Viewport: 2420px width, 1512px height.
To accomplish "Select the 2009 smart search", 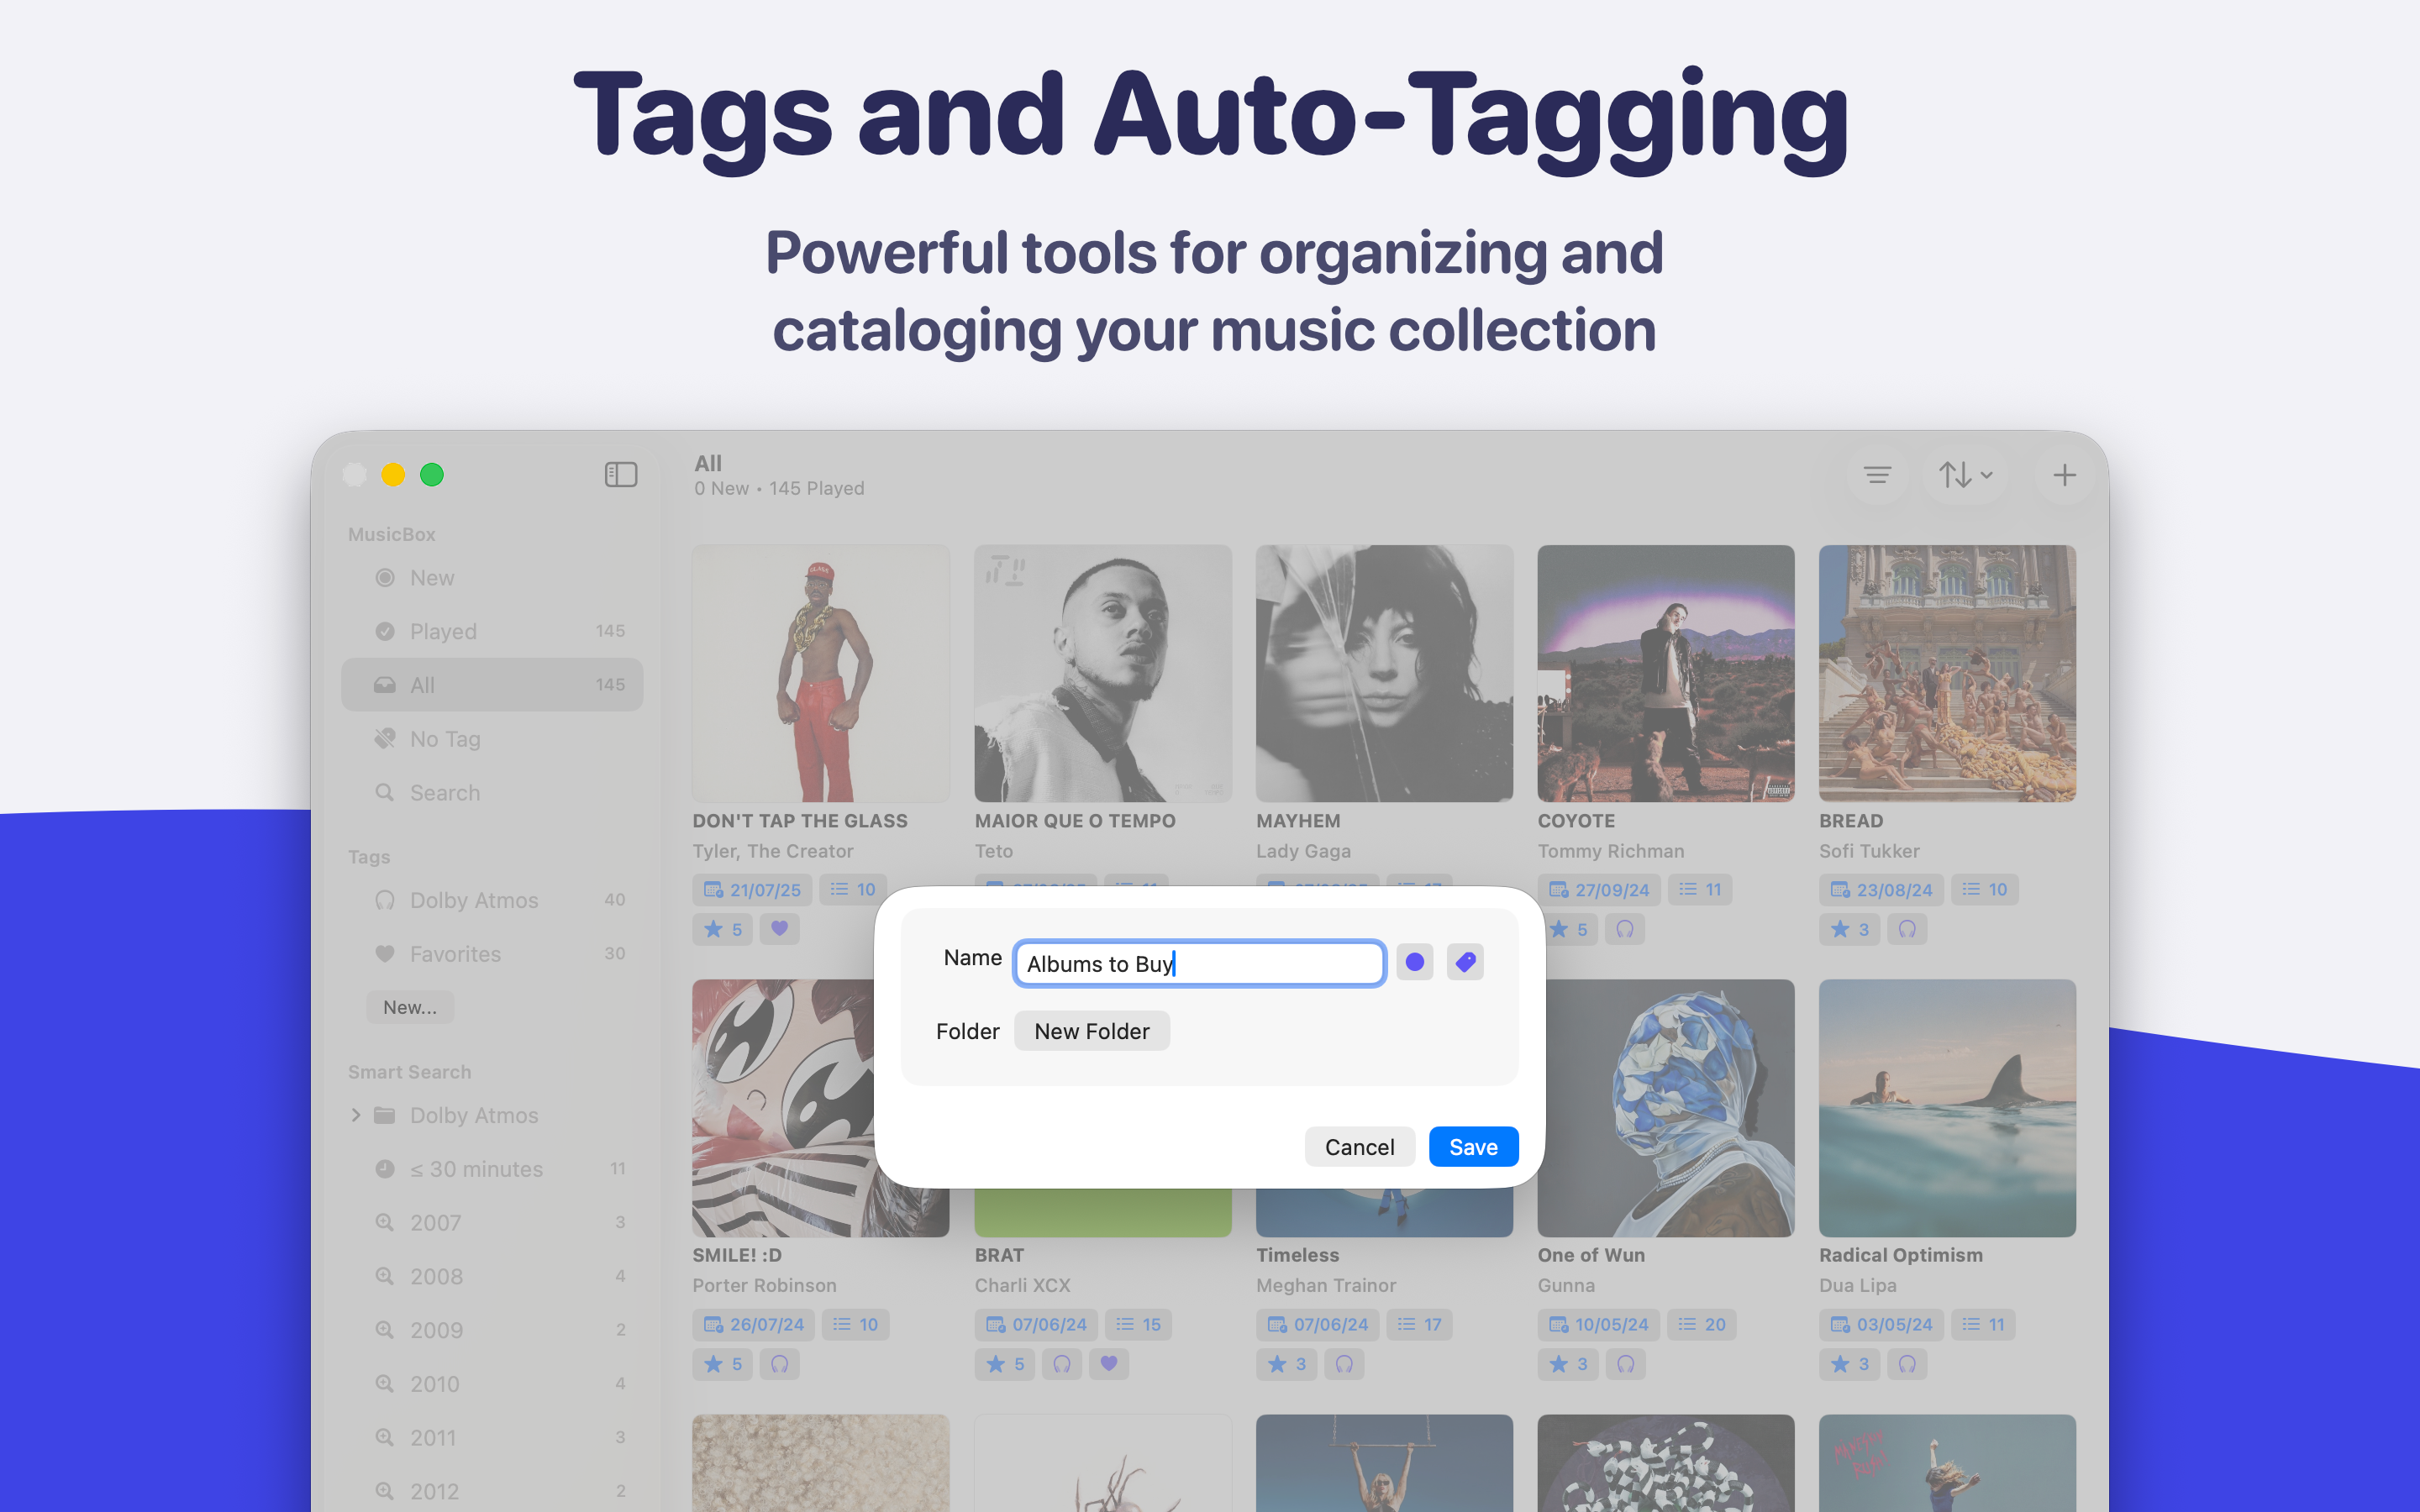I will coord(492,1330).
